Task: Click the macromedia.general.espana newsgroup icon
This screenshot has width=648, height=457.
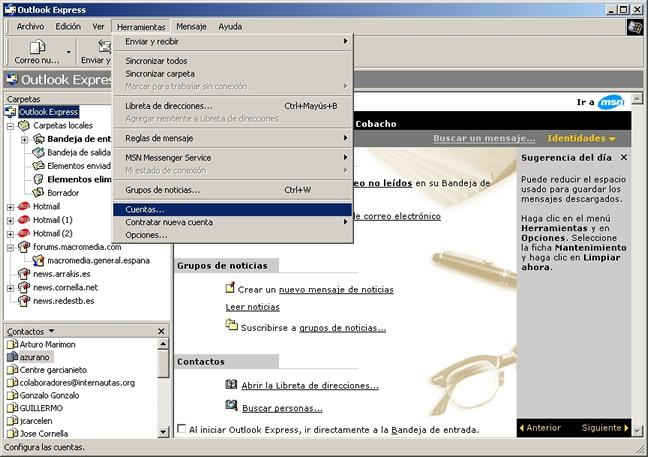Action: point(38,260)
